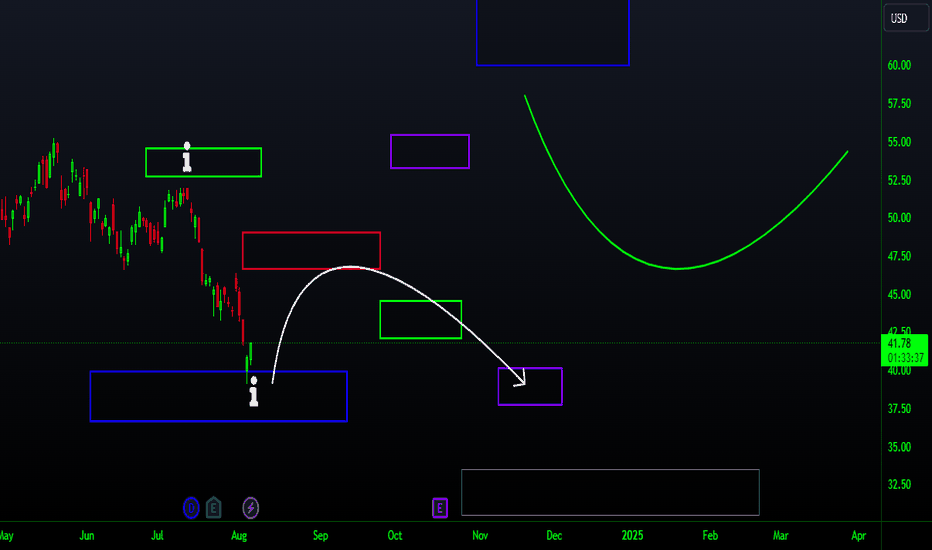
Task: Click the Aug label on time axis
Action: 239,536
